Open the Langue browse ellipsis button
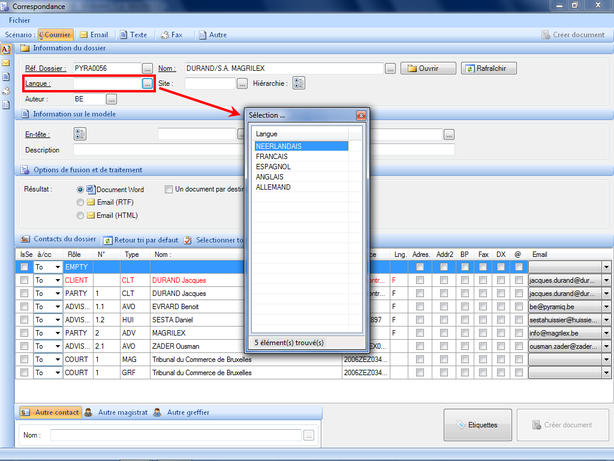614x461 pixels. [147, 84]
